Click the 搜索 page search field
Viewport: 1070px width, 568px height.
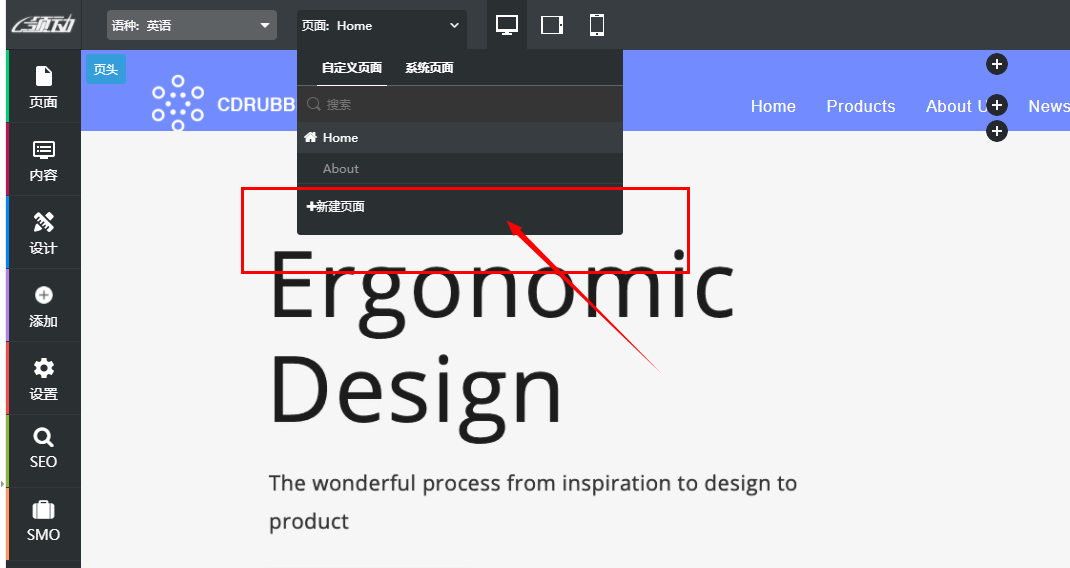coord(460,104)
